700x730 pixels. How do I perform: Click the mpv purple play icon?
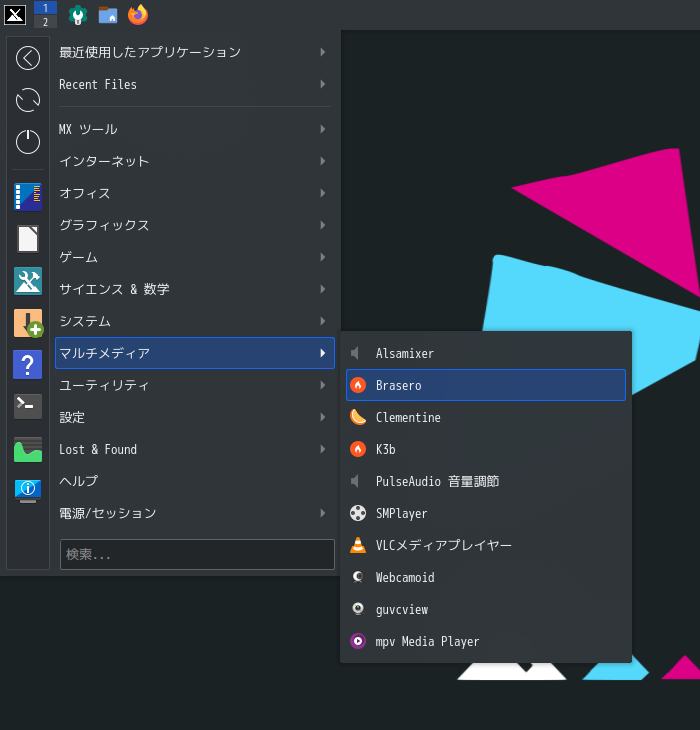point(358,641)
